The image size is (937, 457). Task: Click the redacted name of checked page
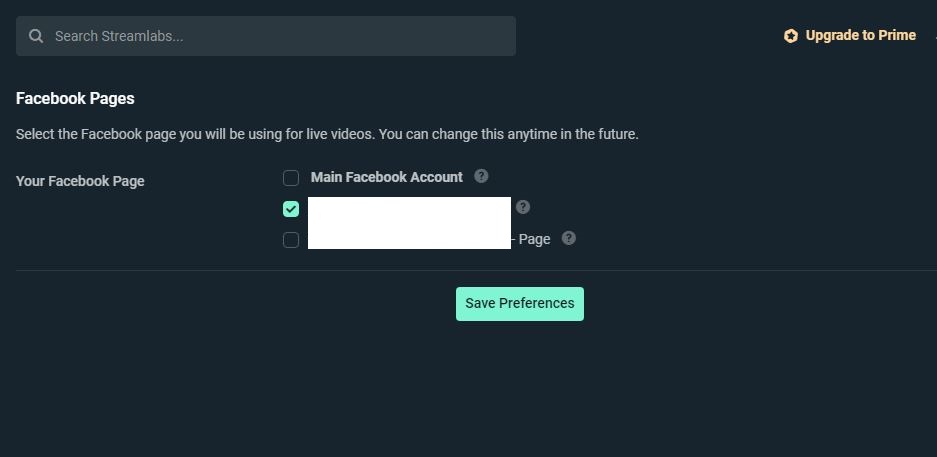pyautogui.click(x=409, y=209)
